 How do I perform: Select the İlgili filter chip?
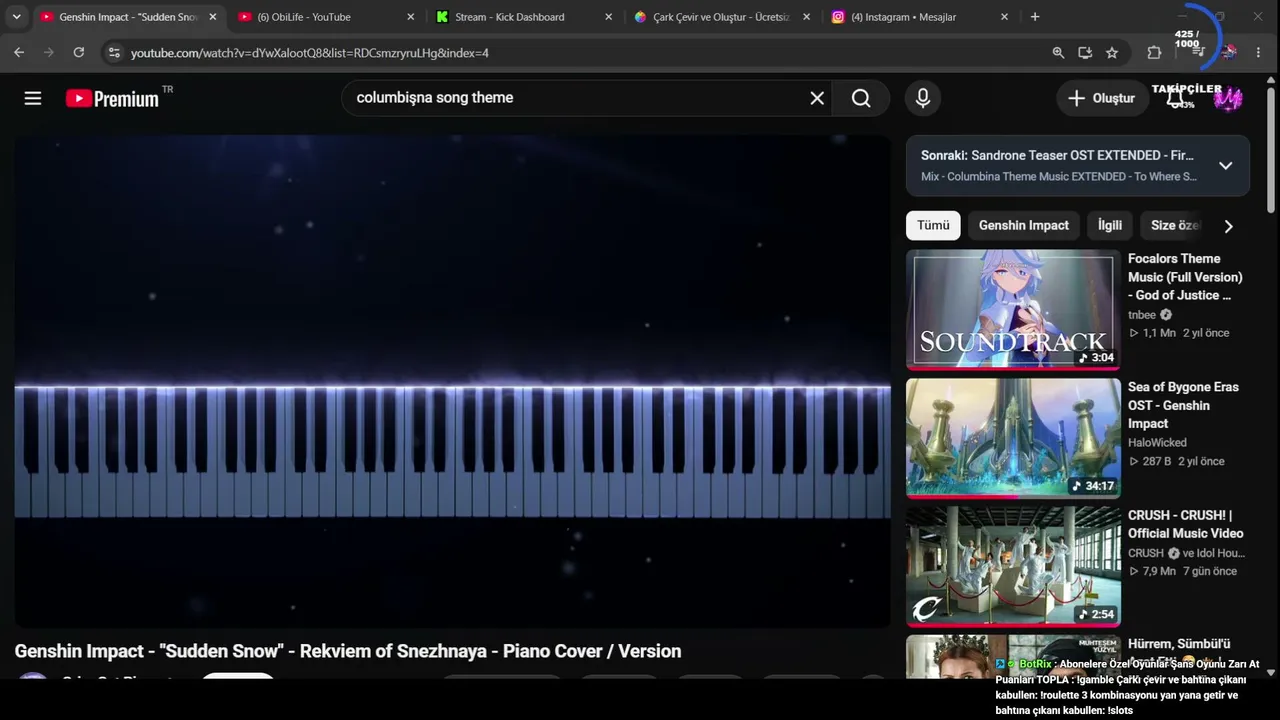tap(1110, 225)
